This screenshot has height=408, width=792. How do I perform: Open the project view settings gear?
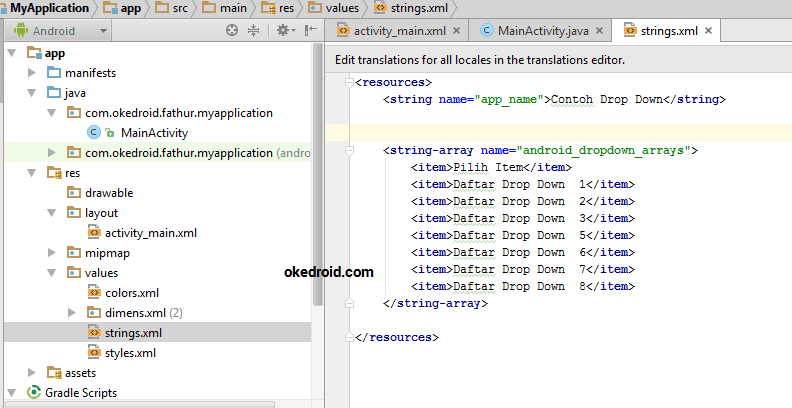coord(286,31)
